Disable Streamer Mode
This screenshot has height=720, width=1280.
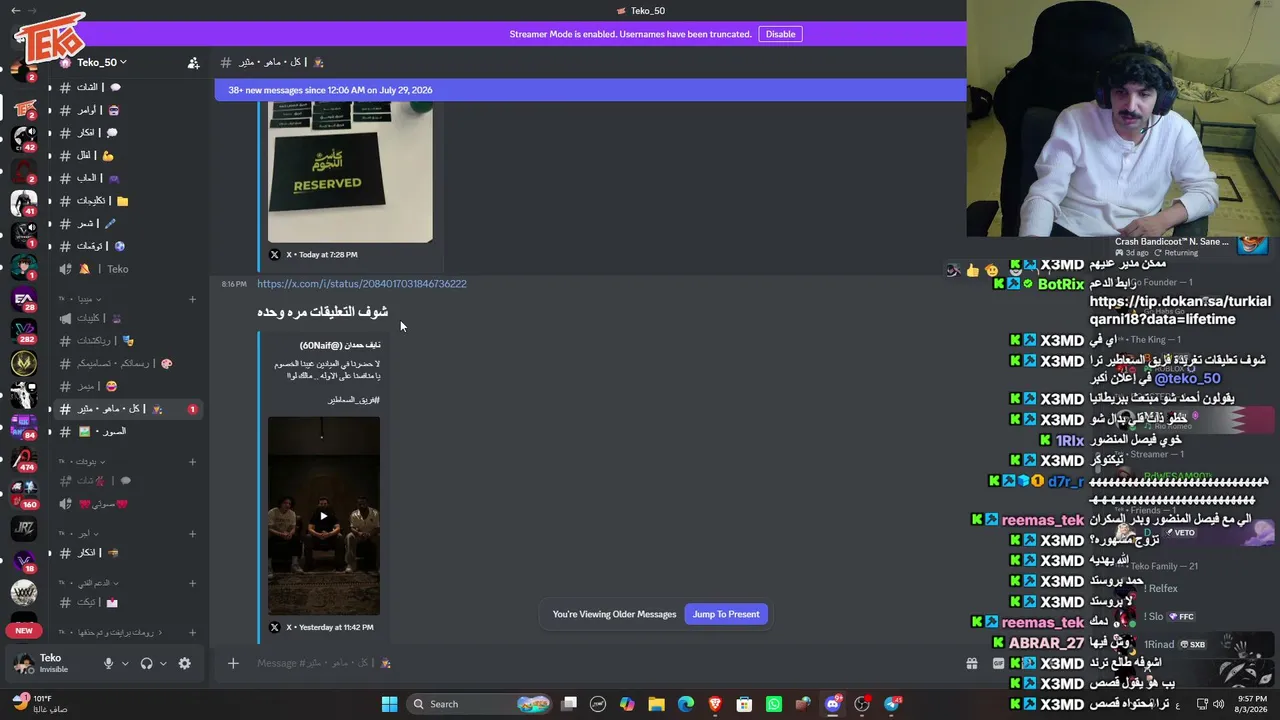click(x=780, y=34)
